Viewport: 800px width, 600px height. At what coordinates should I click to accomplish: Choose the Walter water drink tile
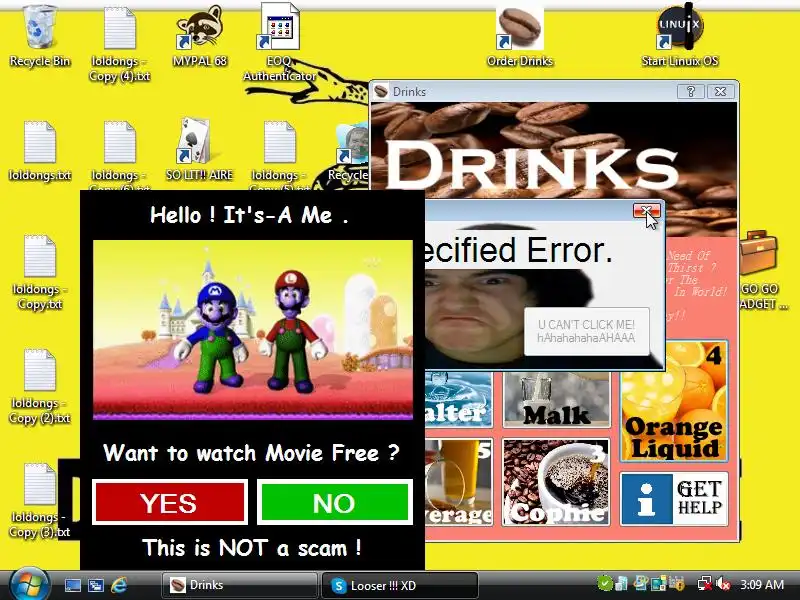tap(458, 399)
